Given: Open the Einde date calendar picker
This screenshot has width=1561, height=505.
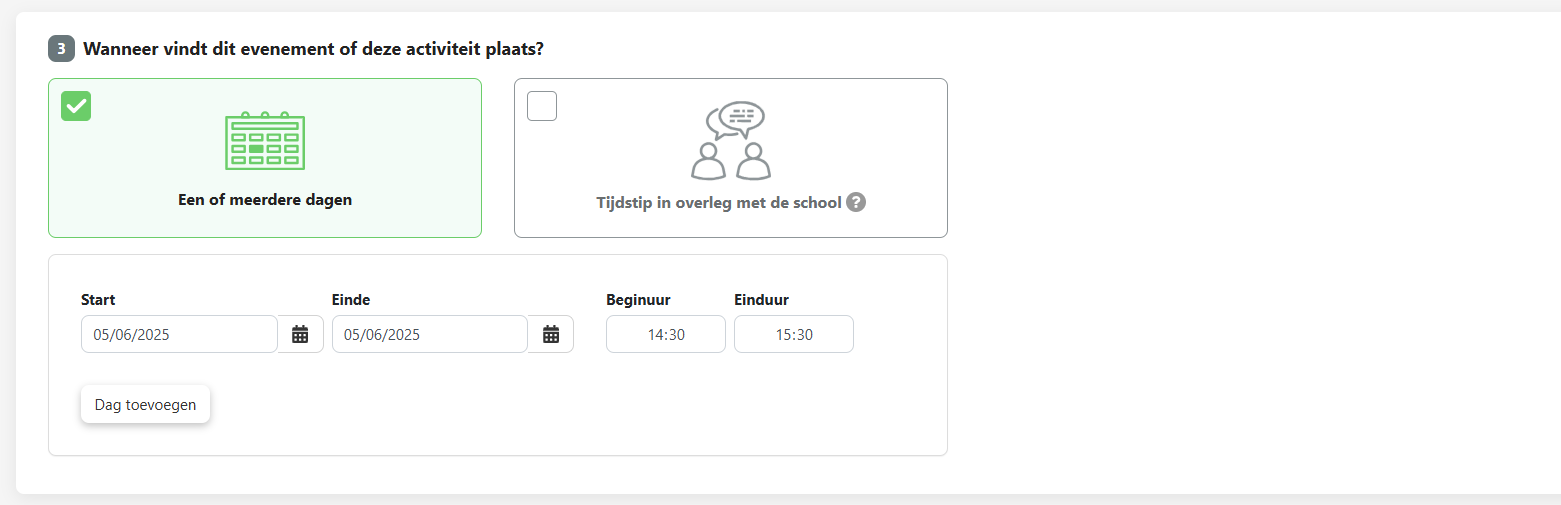Looking at the screenshot, I should click(550, 334).
